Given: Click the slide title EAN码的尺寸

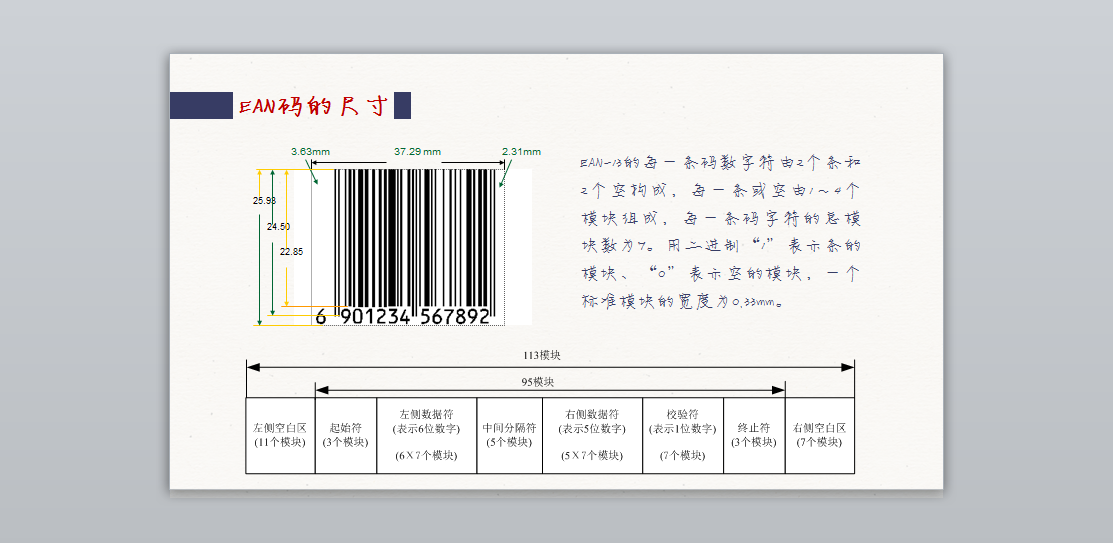Looking at the screenshot, I should pyautogui.click(x=313, y=106).
